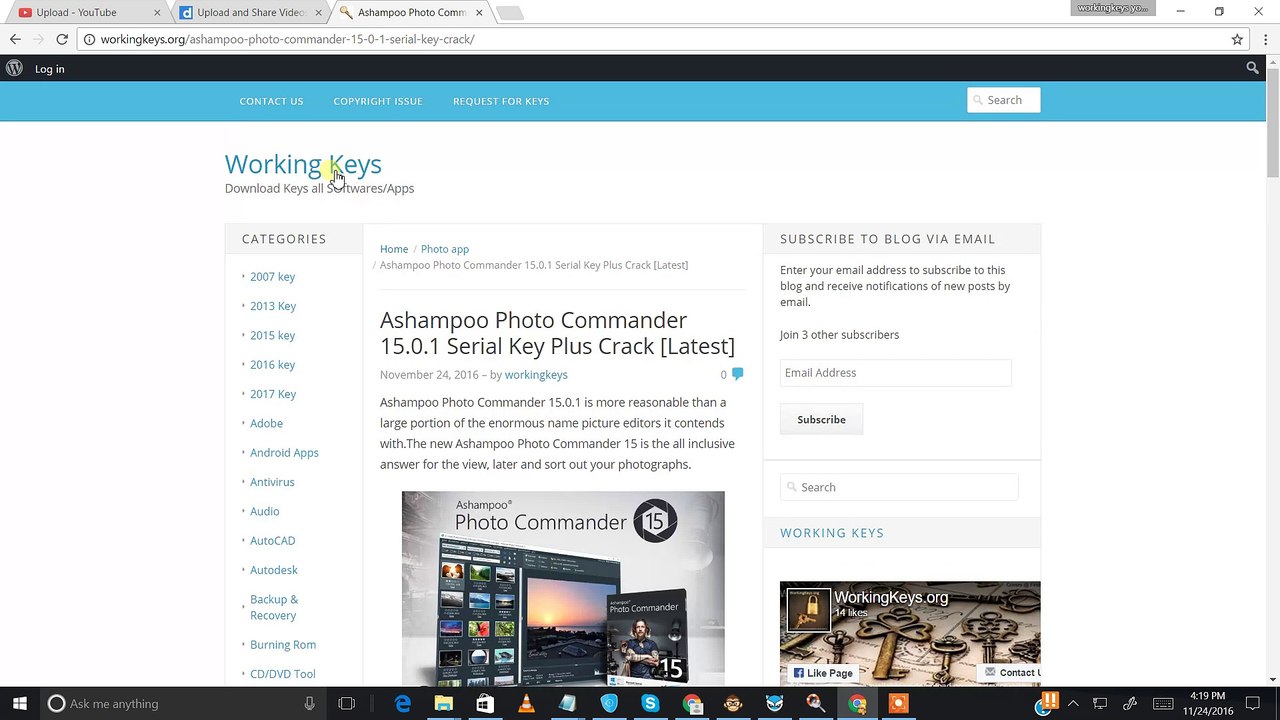The width and height of the screenshot is (1280, 720).
Task: Open the 2017 Key category
Action: click(273, 394)
